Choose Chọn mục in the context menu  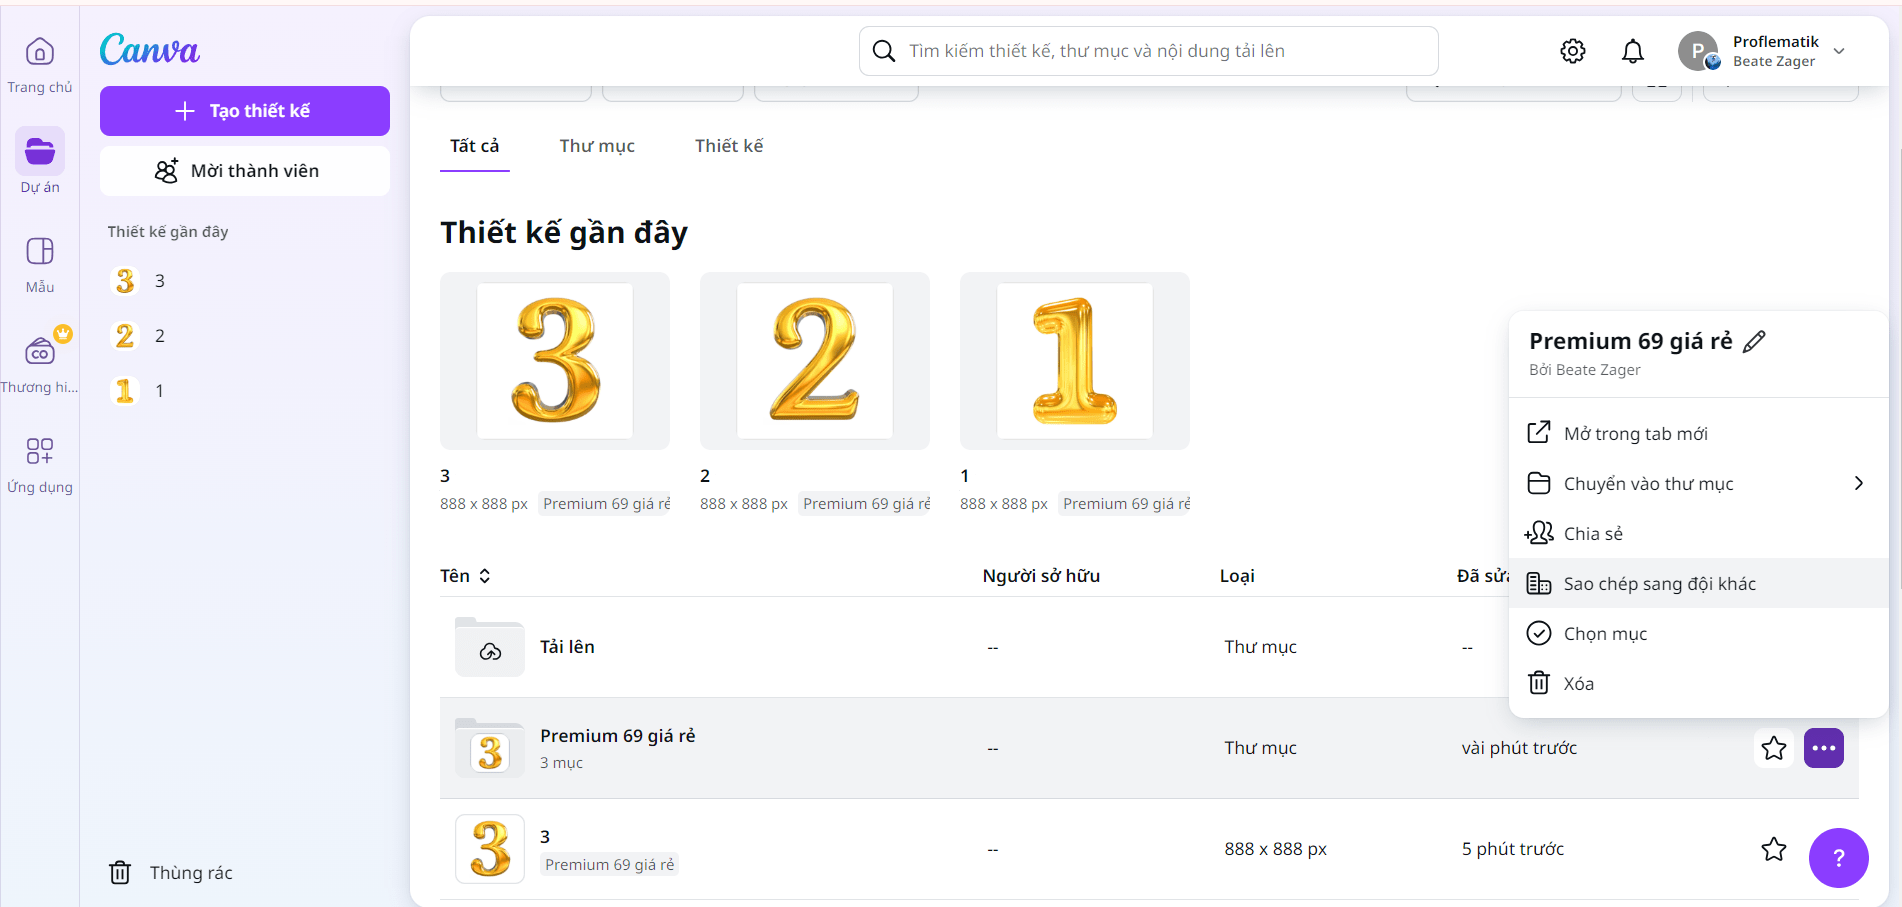(1604, 634)
